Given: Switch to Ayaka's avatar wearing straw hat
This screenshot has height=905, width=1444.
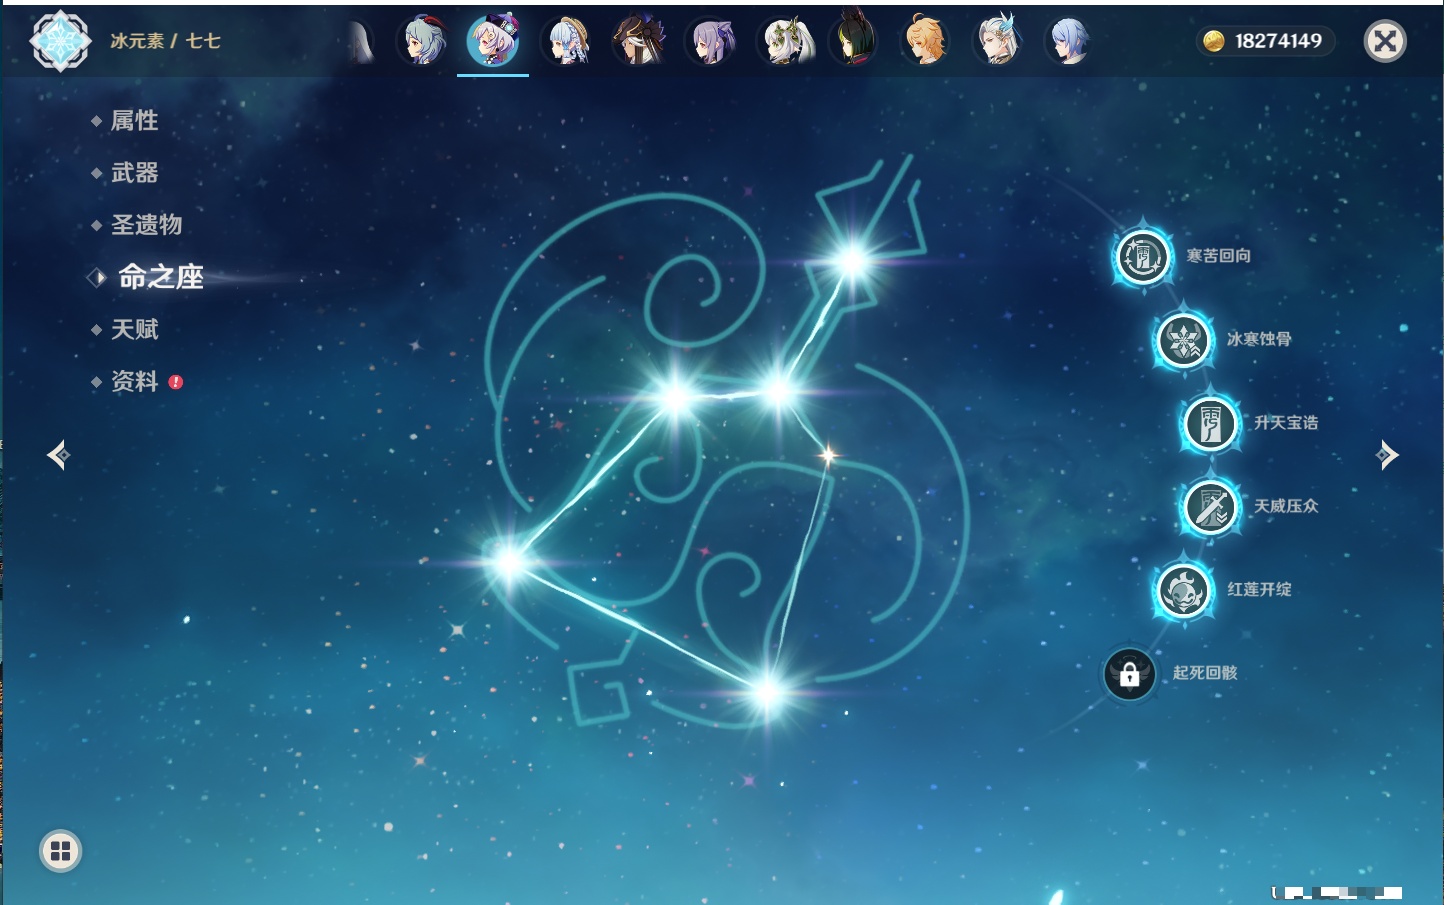Looking at the screenshot, I should point(567,41).
